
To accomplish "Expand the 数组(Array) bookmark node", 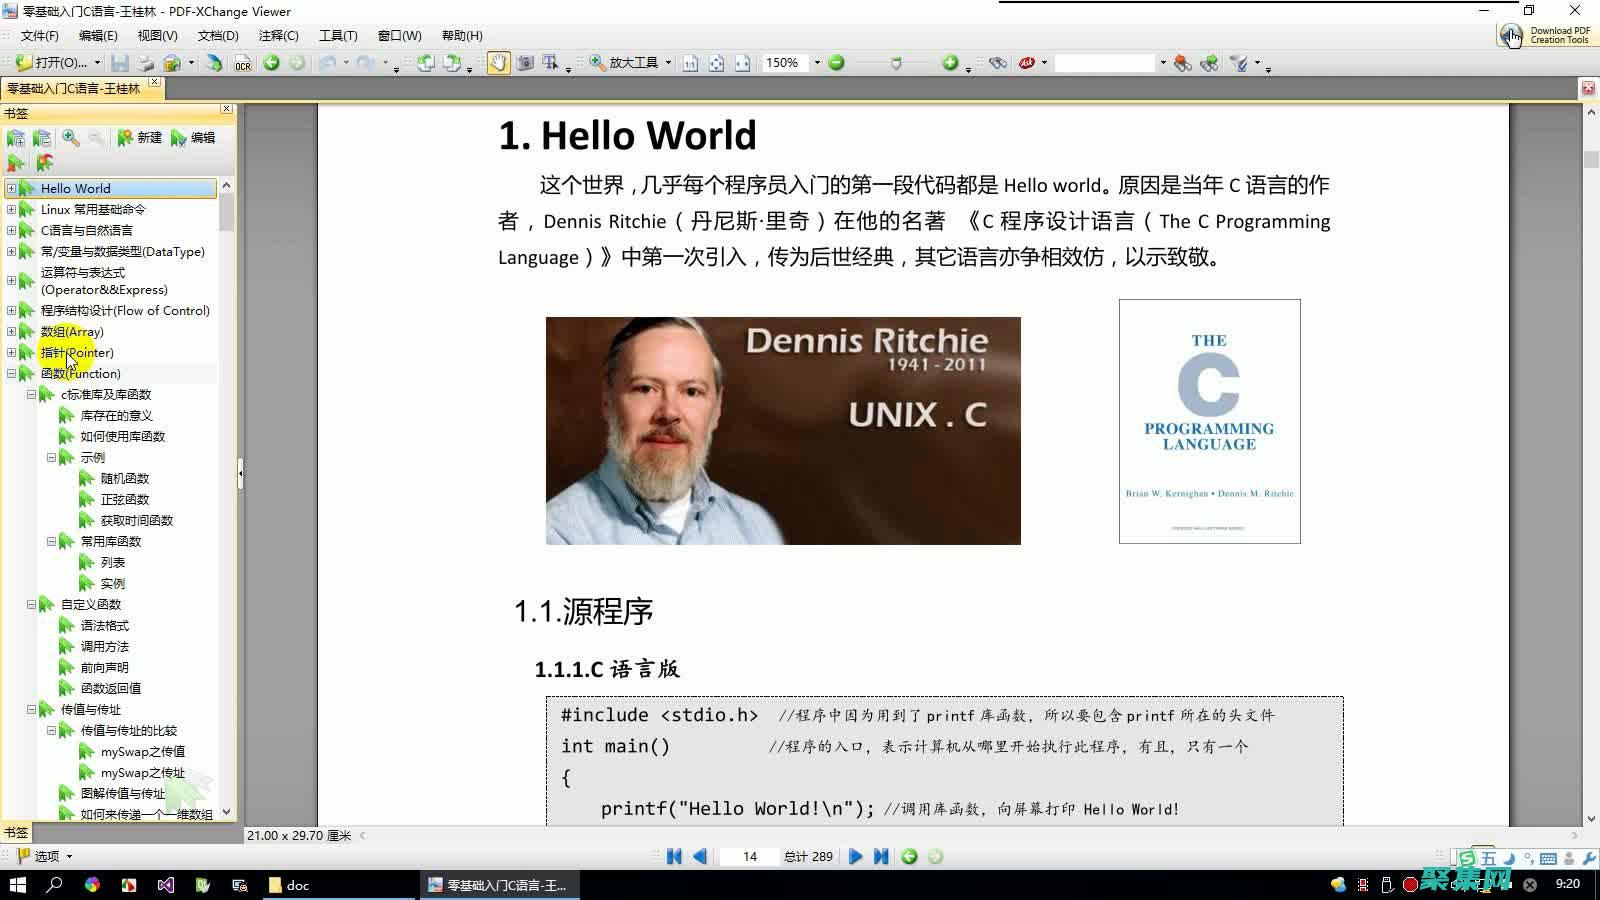I will click(x=11, y=331).
